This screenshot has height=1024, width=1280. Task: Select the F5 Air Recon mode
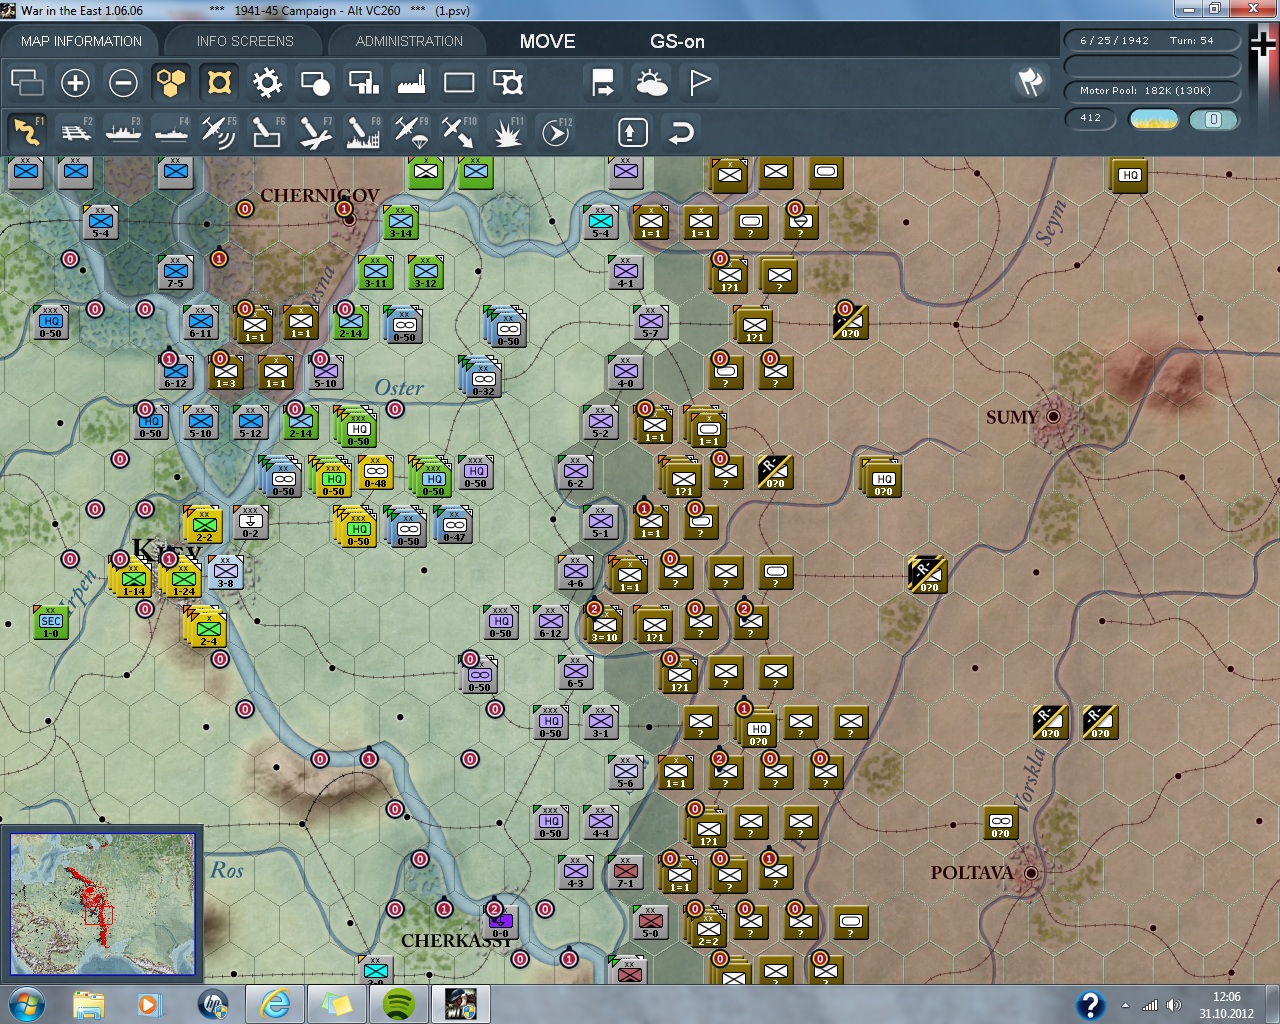click(218, 132)
